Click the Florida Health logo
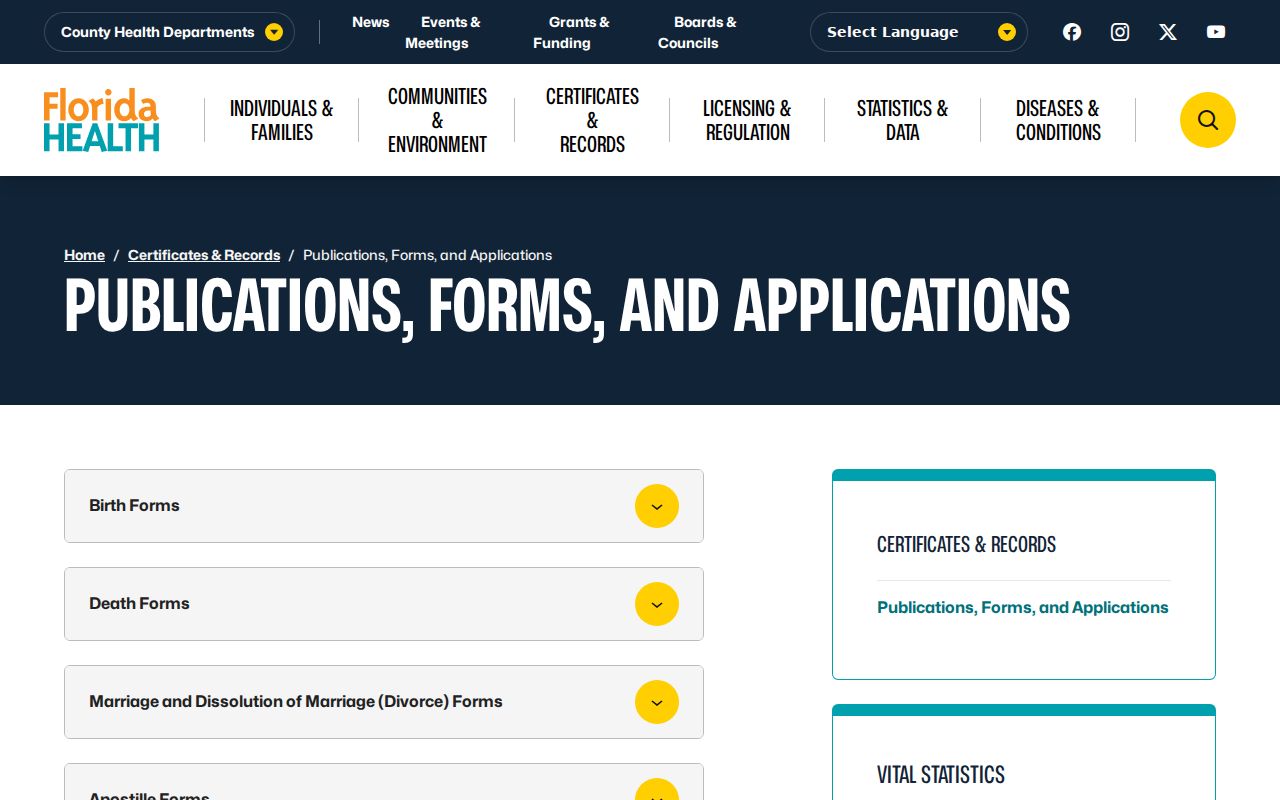The image size is (1280, 800). 101,120
